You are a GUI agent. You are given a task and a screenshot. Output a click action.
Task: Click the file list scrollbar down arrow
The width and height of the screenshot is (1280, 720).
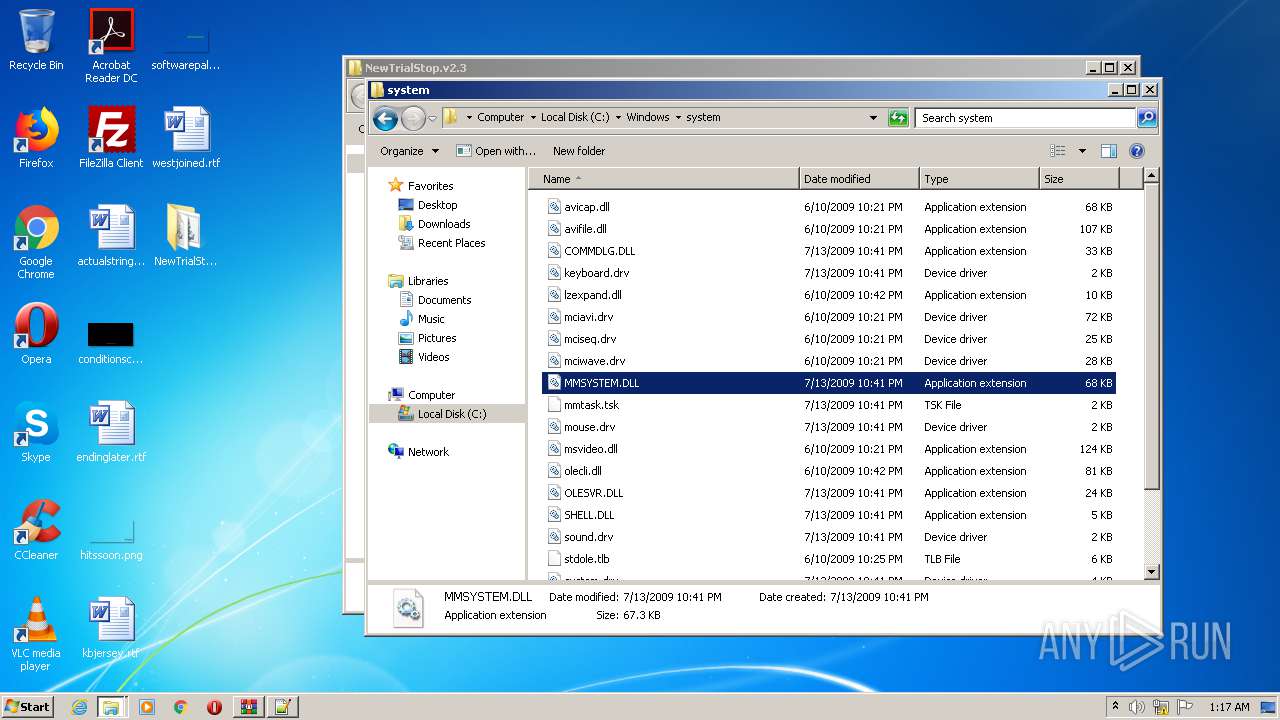click(1151, 572)
